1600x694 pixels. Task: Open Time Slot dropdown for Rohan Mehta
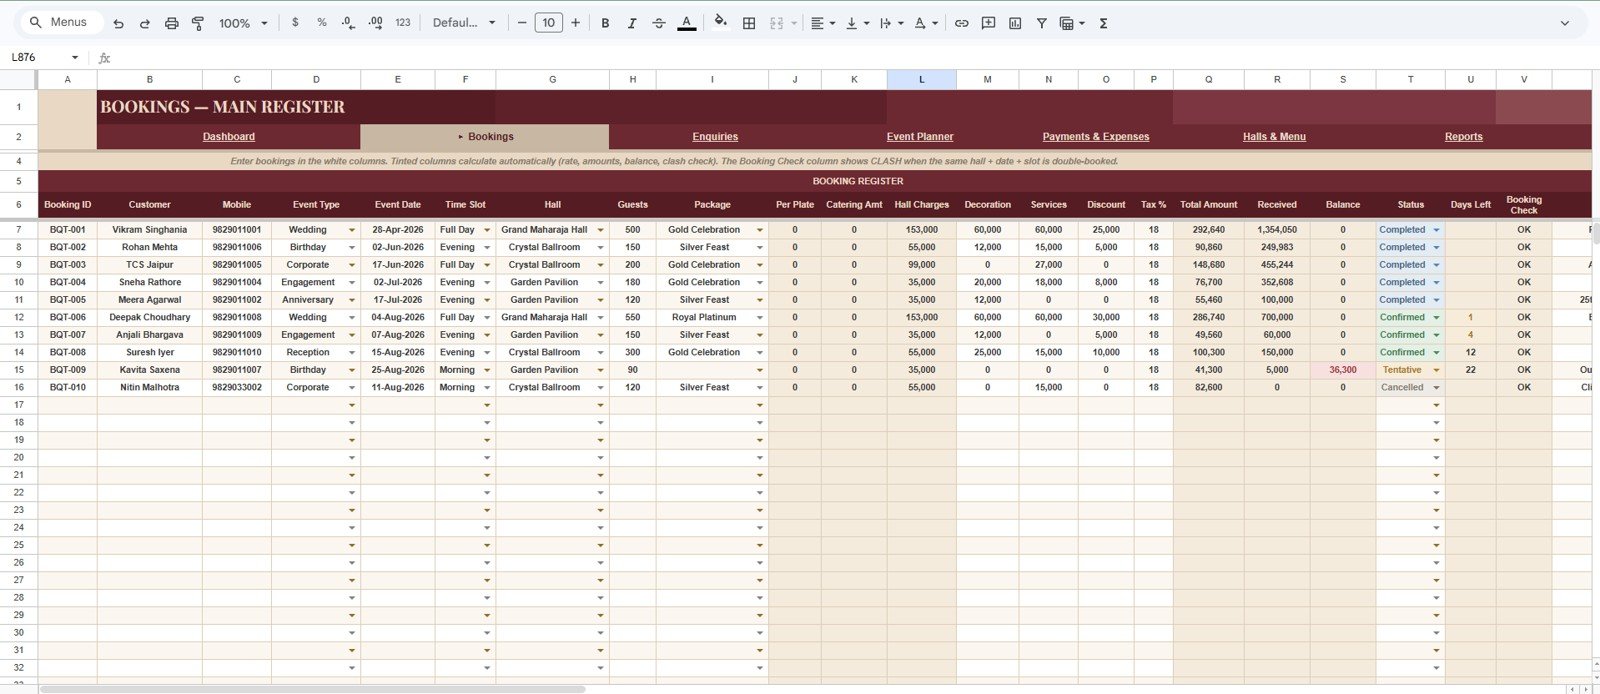click(x=487, y=248)
